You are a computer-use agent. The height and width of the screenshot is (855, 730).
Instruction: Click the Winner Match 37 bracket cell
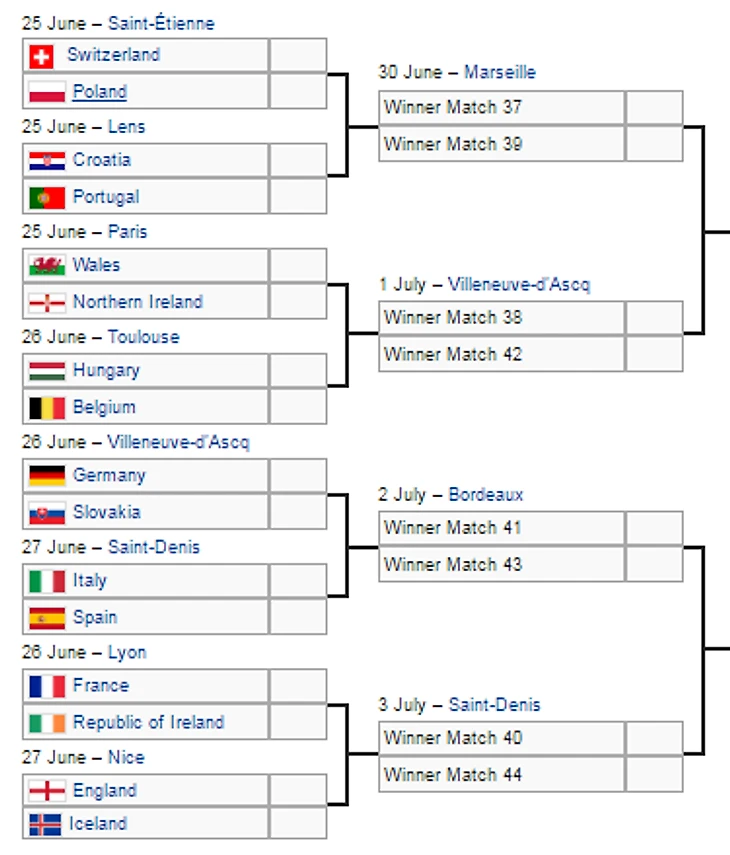tap(501, 107)
